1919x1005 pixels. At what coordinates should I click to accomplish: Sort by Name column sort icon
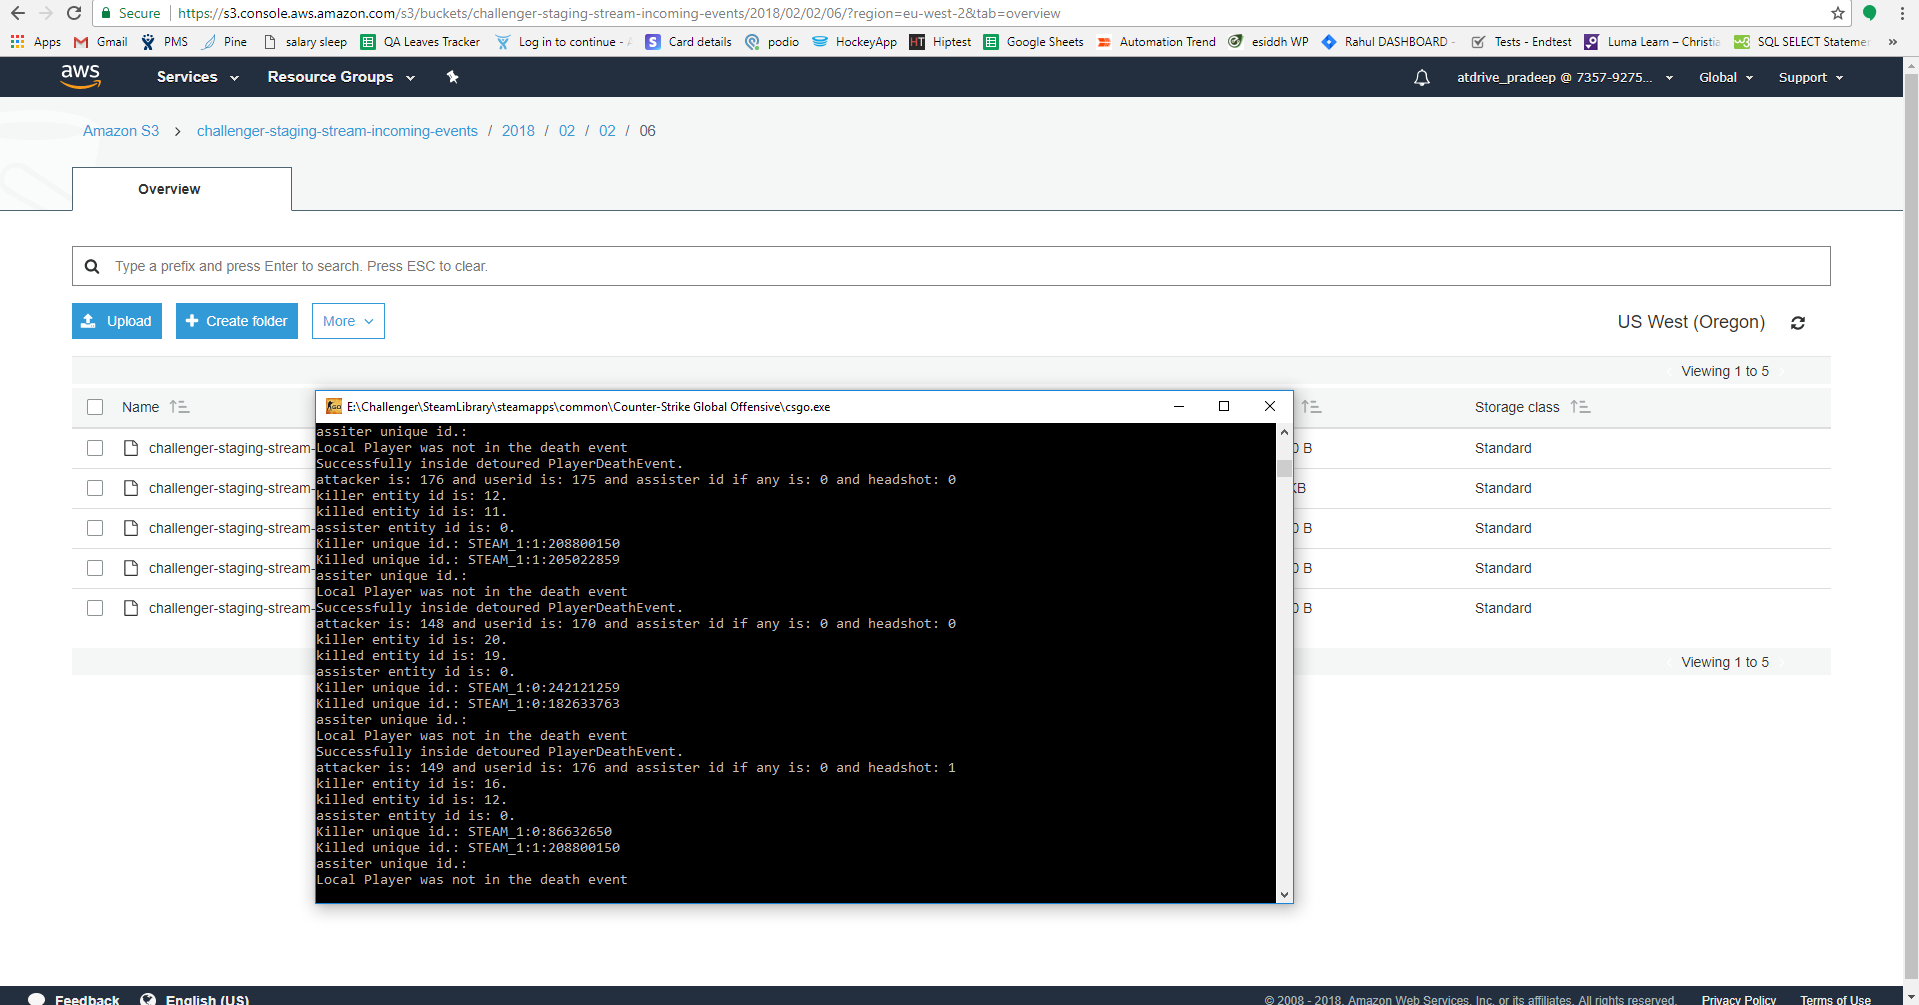tap(179, 407)
